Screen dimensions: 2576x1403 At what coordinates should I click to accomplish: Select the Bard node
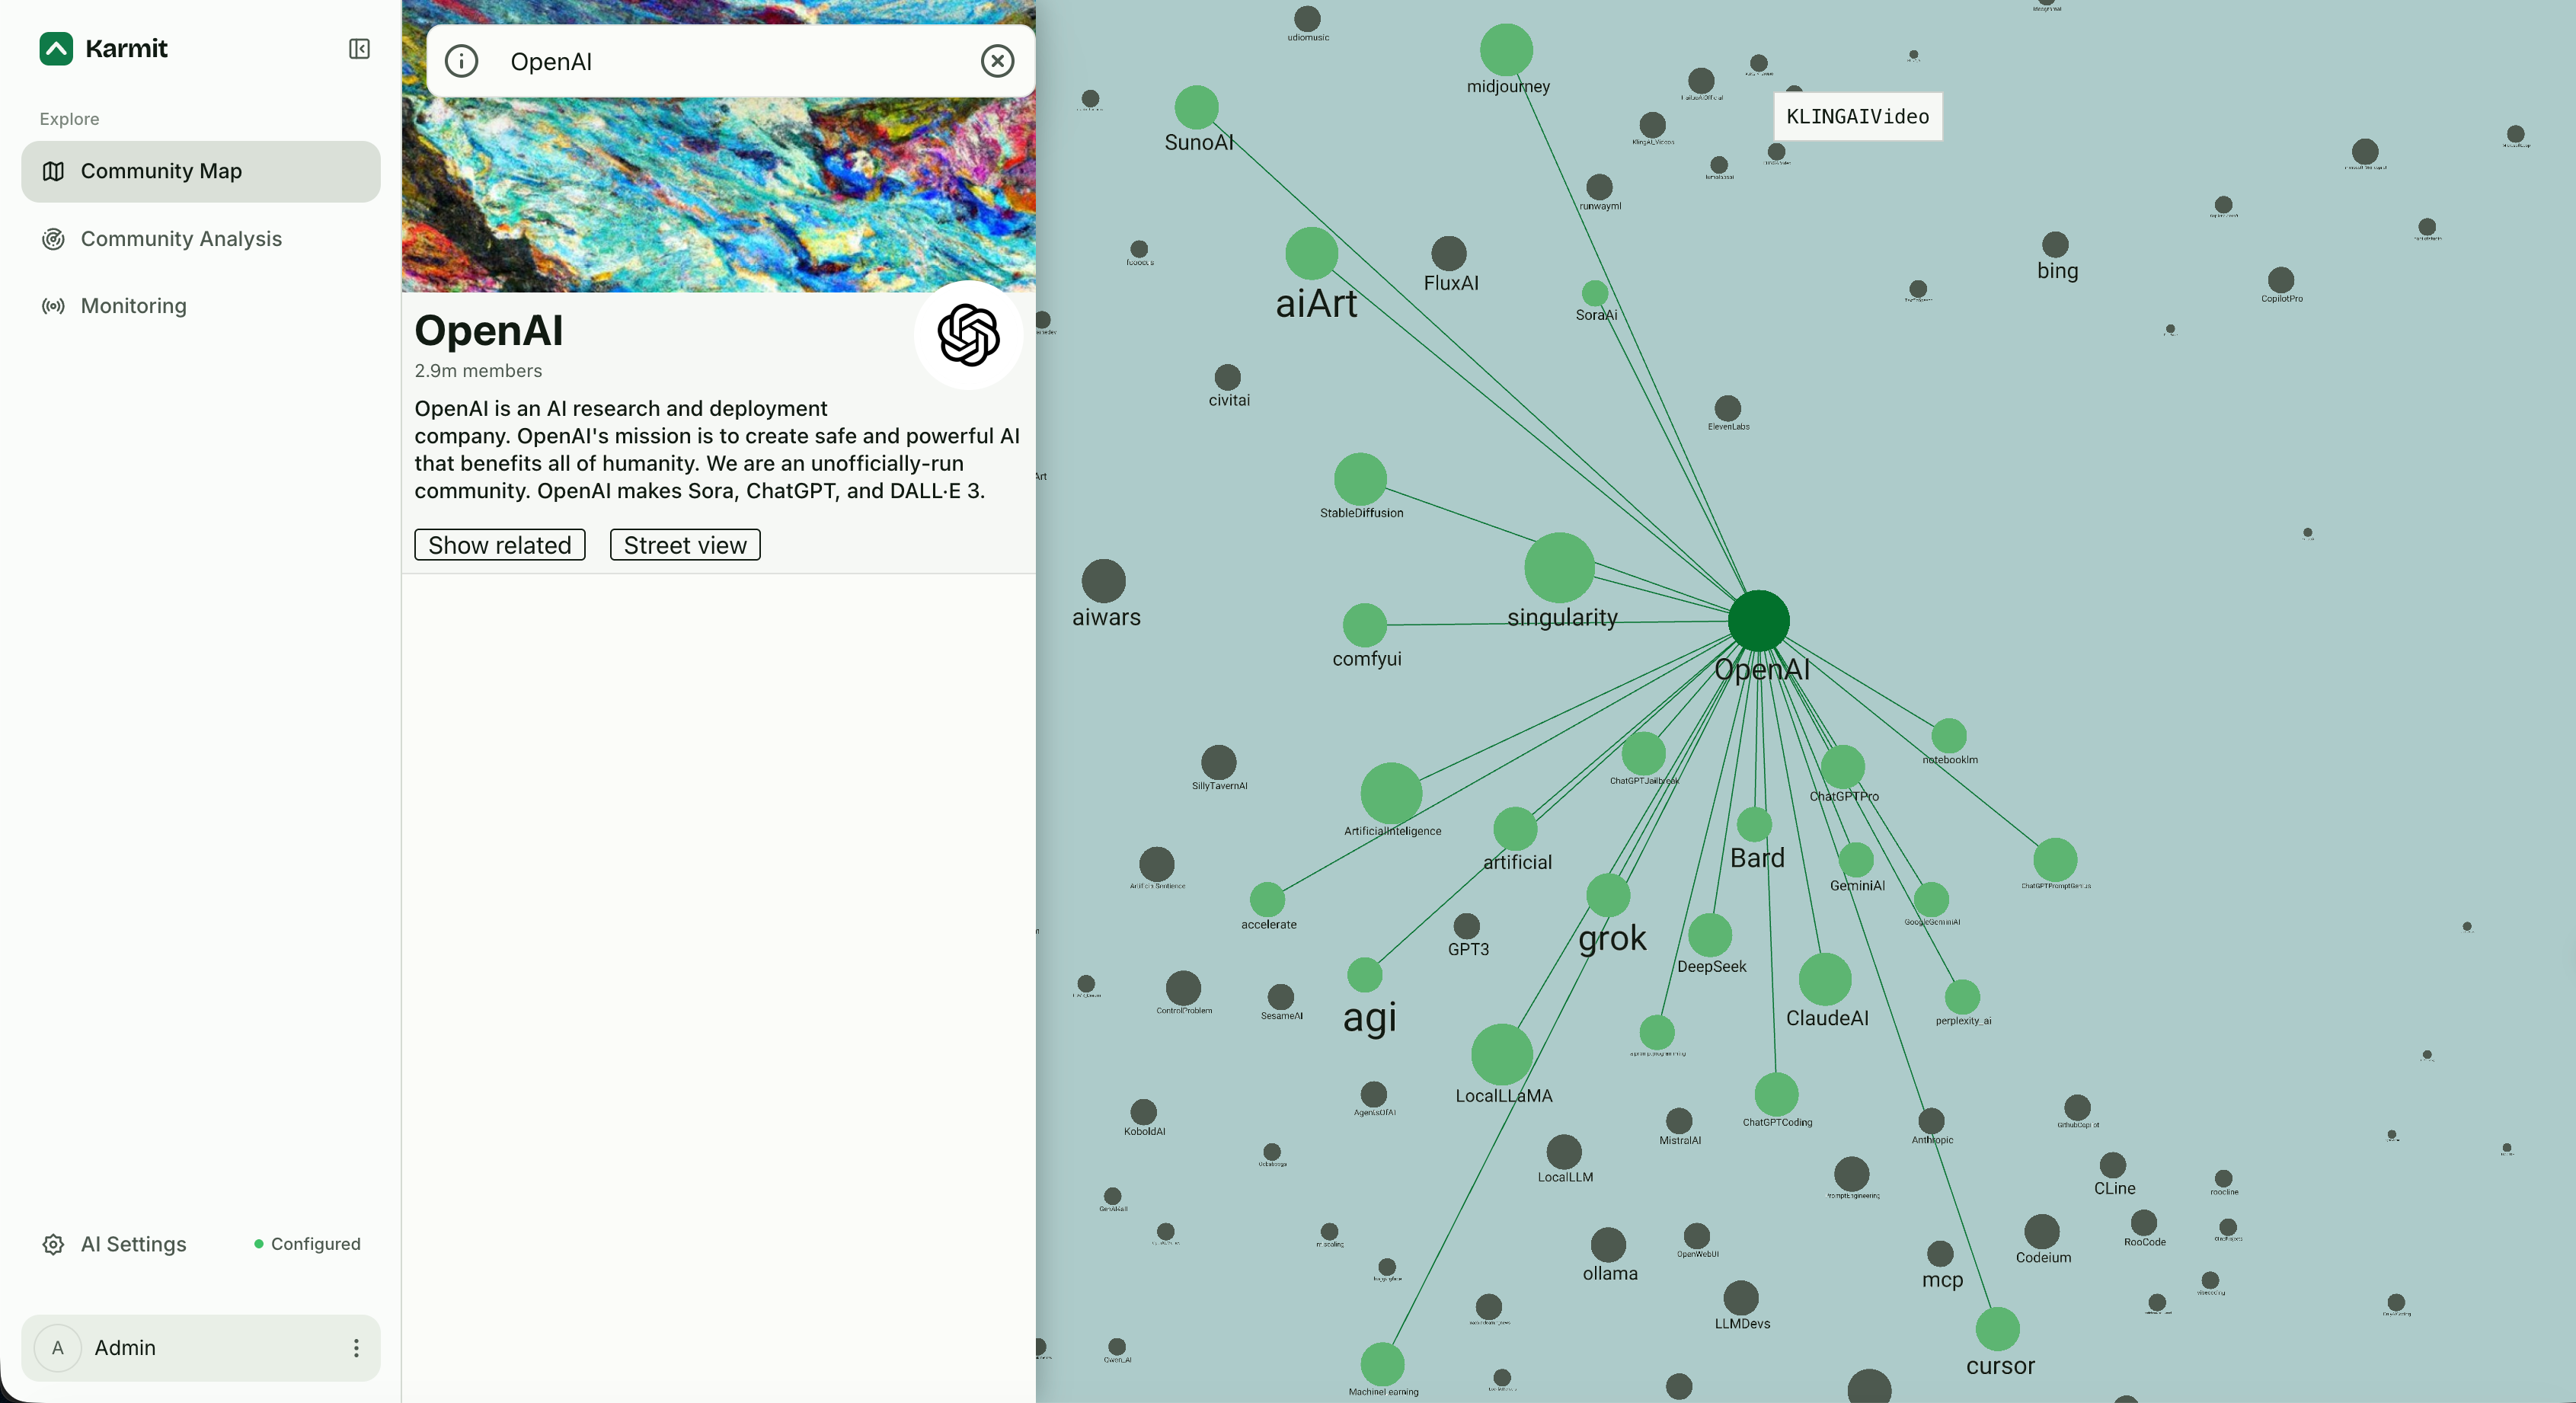(1754, 825)
